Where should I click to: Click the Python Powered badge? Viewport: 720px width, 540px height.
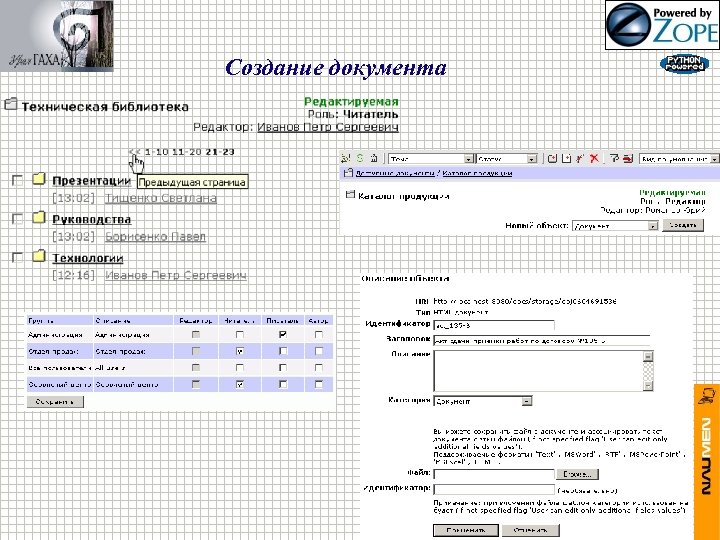pyautogui.click(x=684, y=64)
